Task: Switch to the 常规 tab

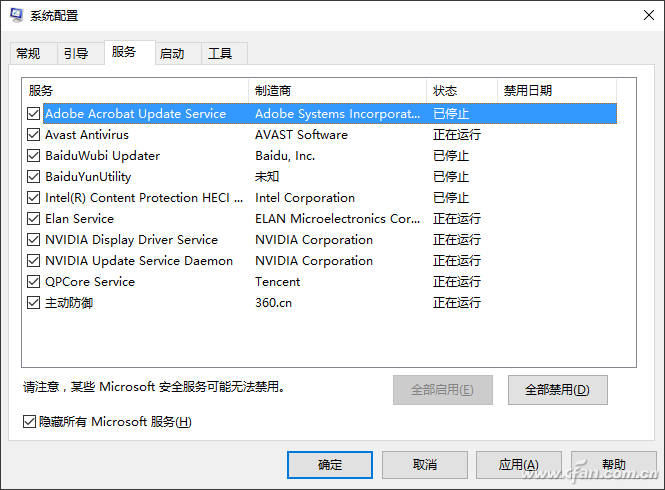Action: [x=28, y=54]
